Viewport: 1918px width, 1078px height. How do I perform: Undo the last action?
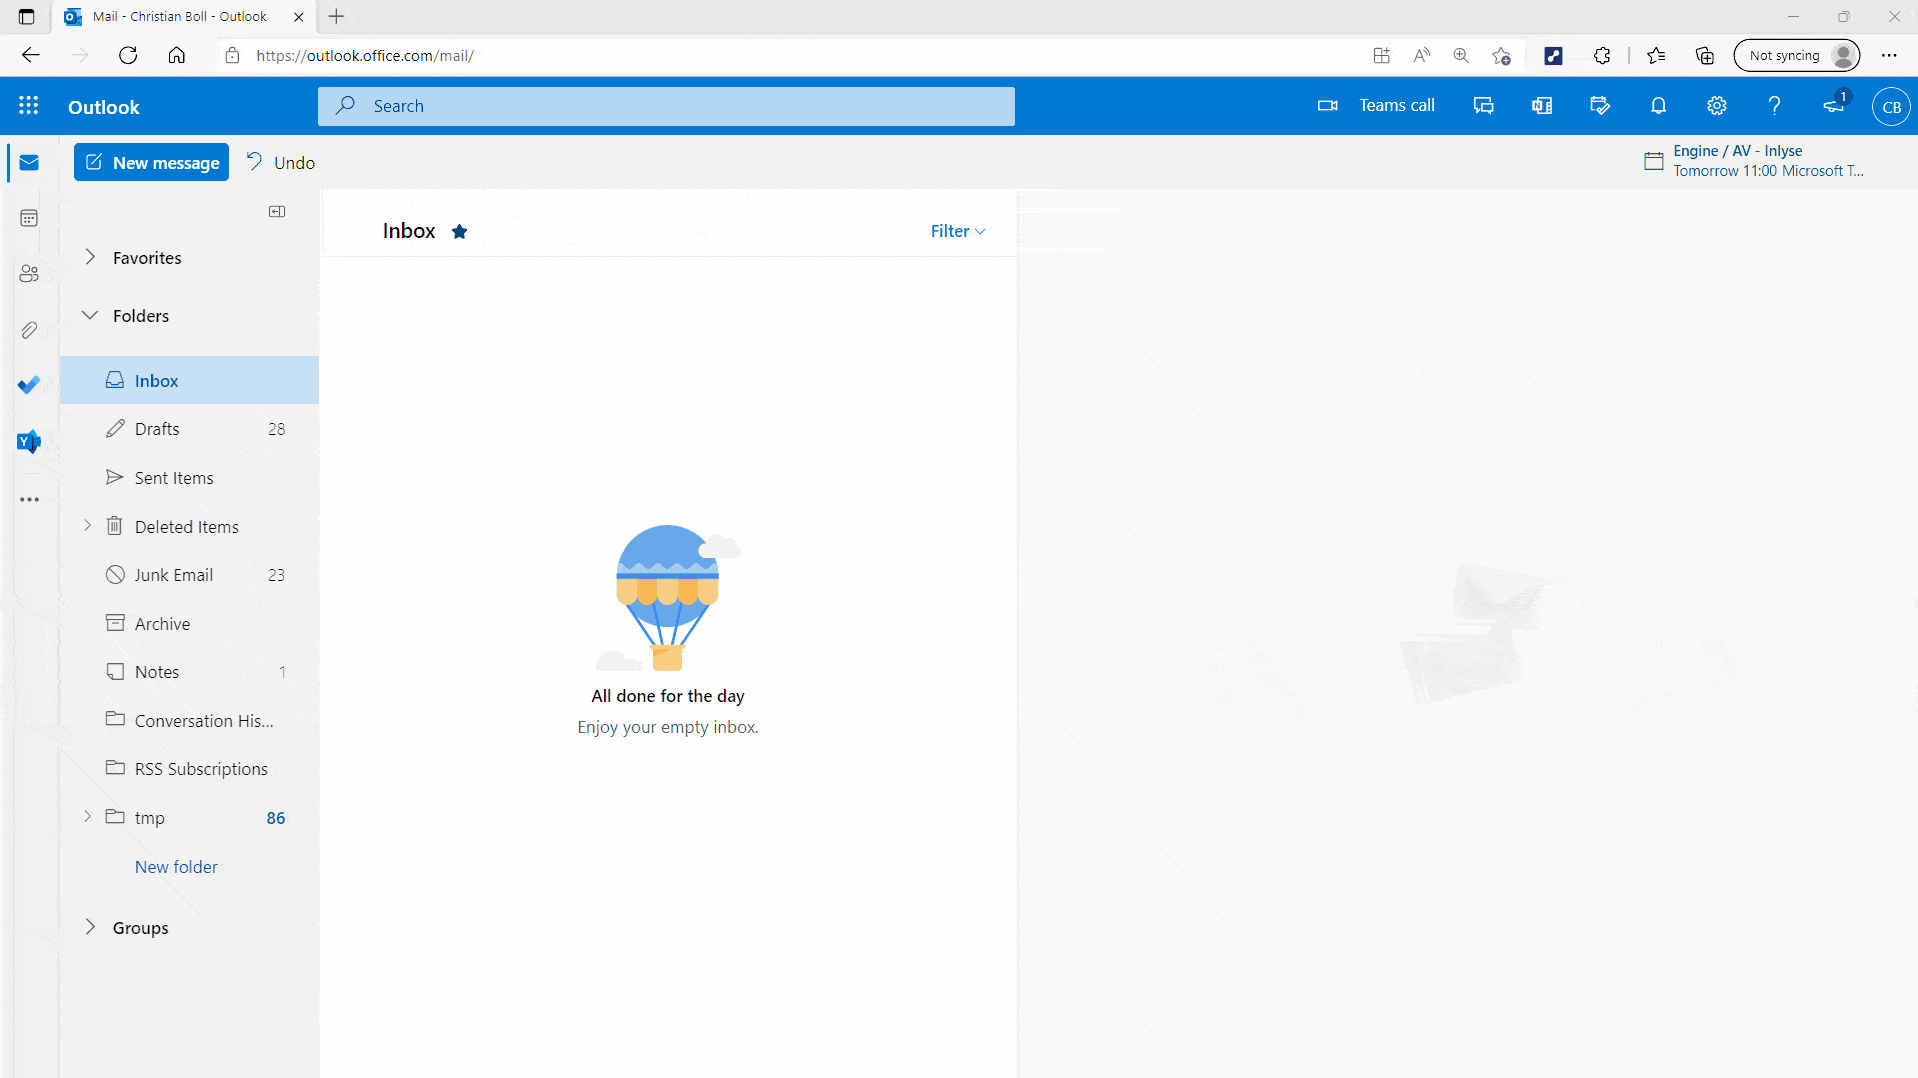(x=281, y=163)
